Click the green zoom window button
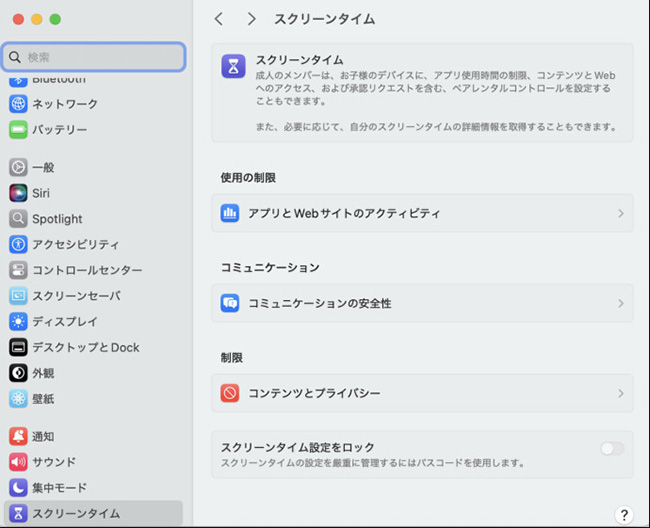Image resolution: width=650 pixels, height=528 pixels. click(55, 19)
